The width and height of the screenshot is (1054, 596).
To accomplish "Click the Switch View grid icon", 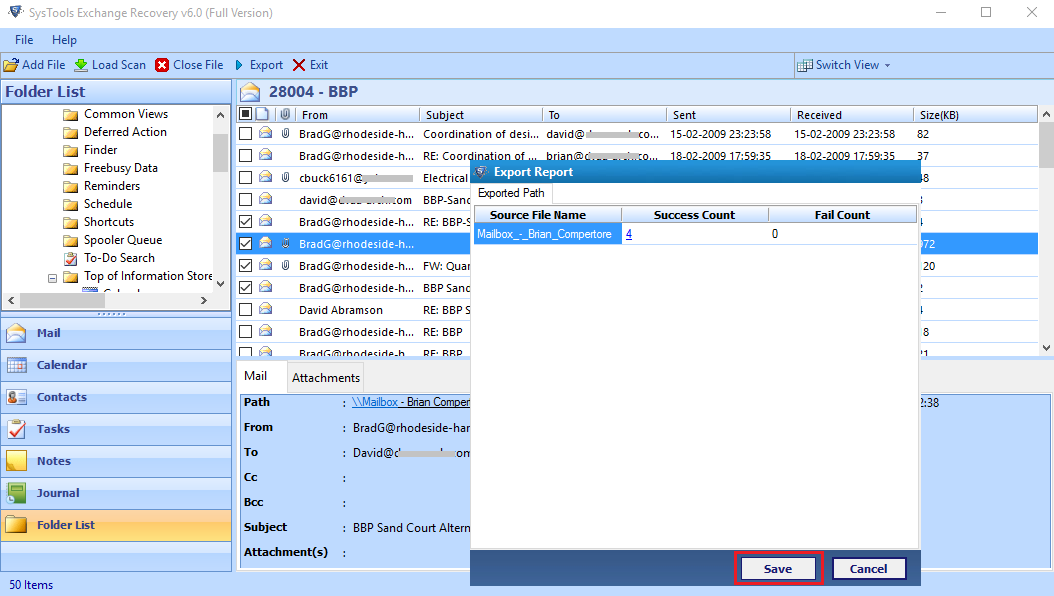I will click(x=805, y=65).
